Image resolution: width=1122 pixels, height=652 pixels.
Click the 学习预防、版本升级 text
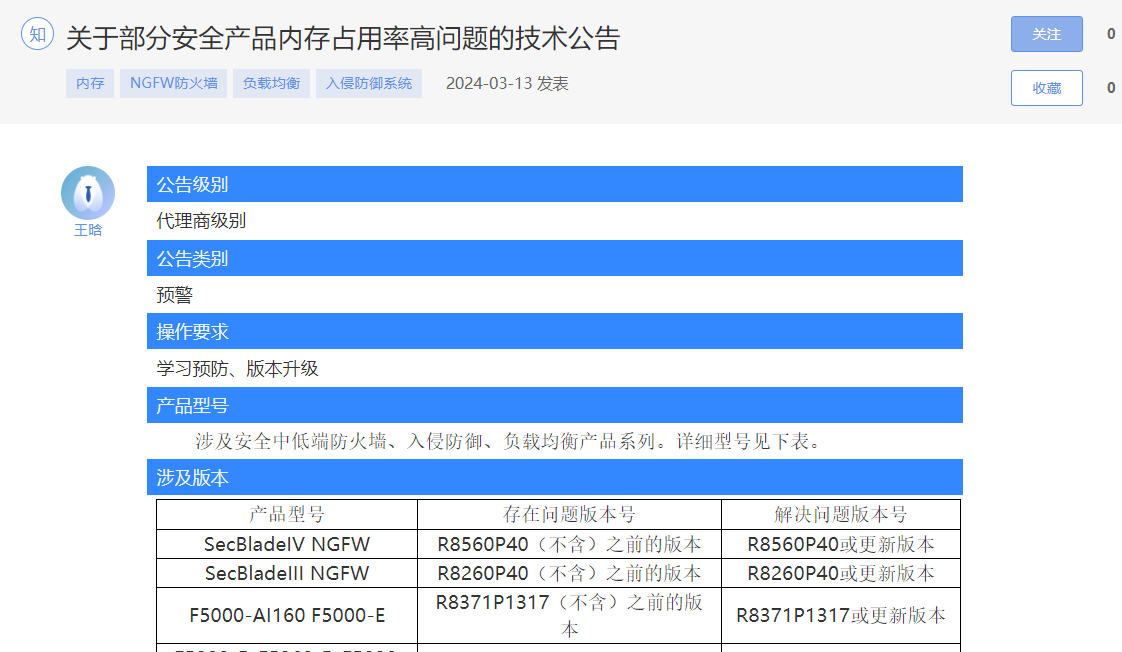tap(238, 369)
